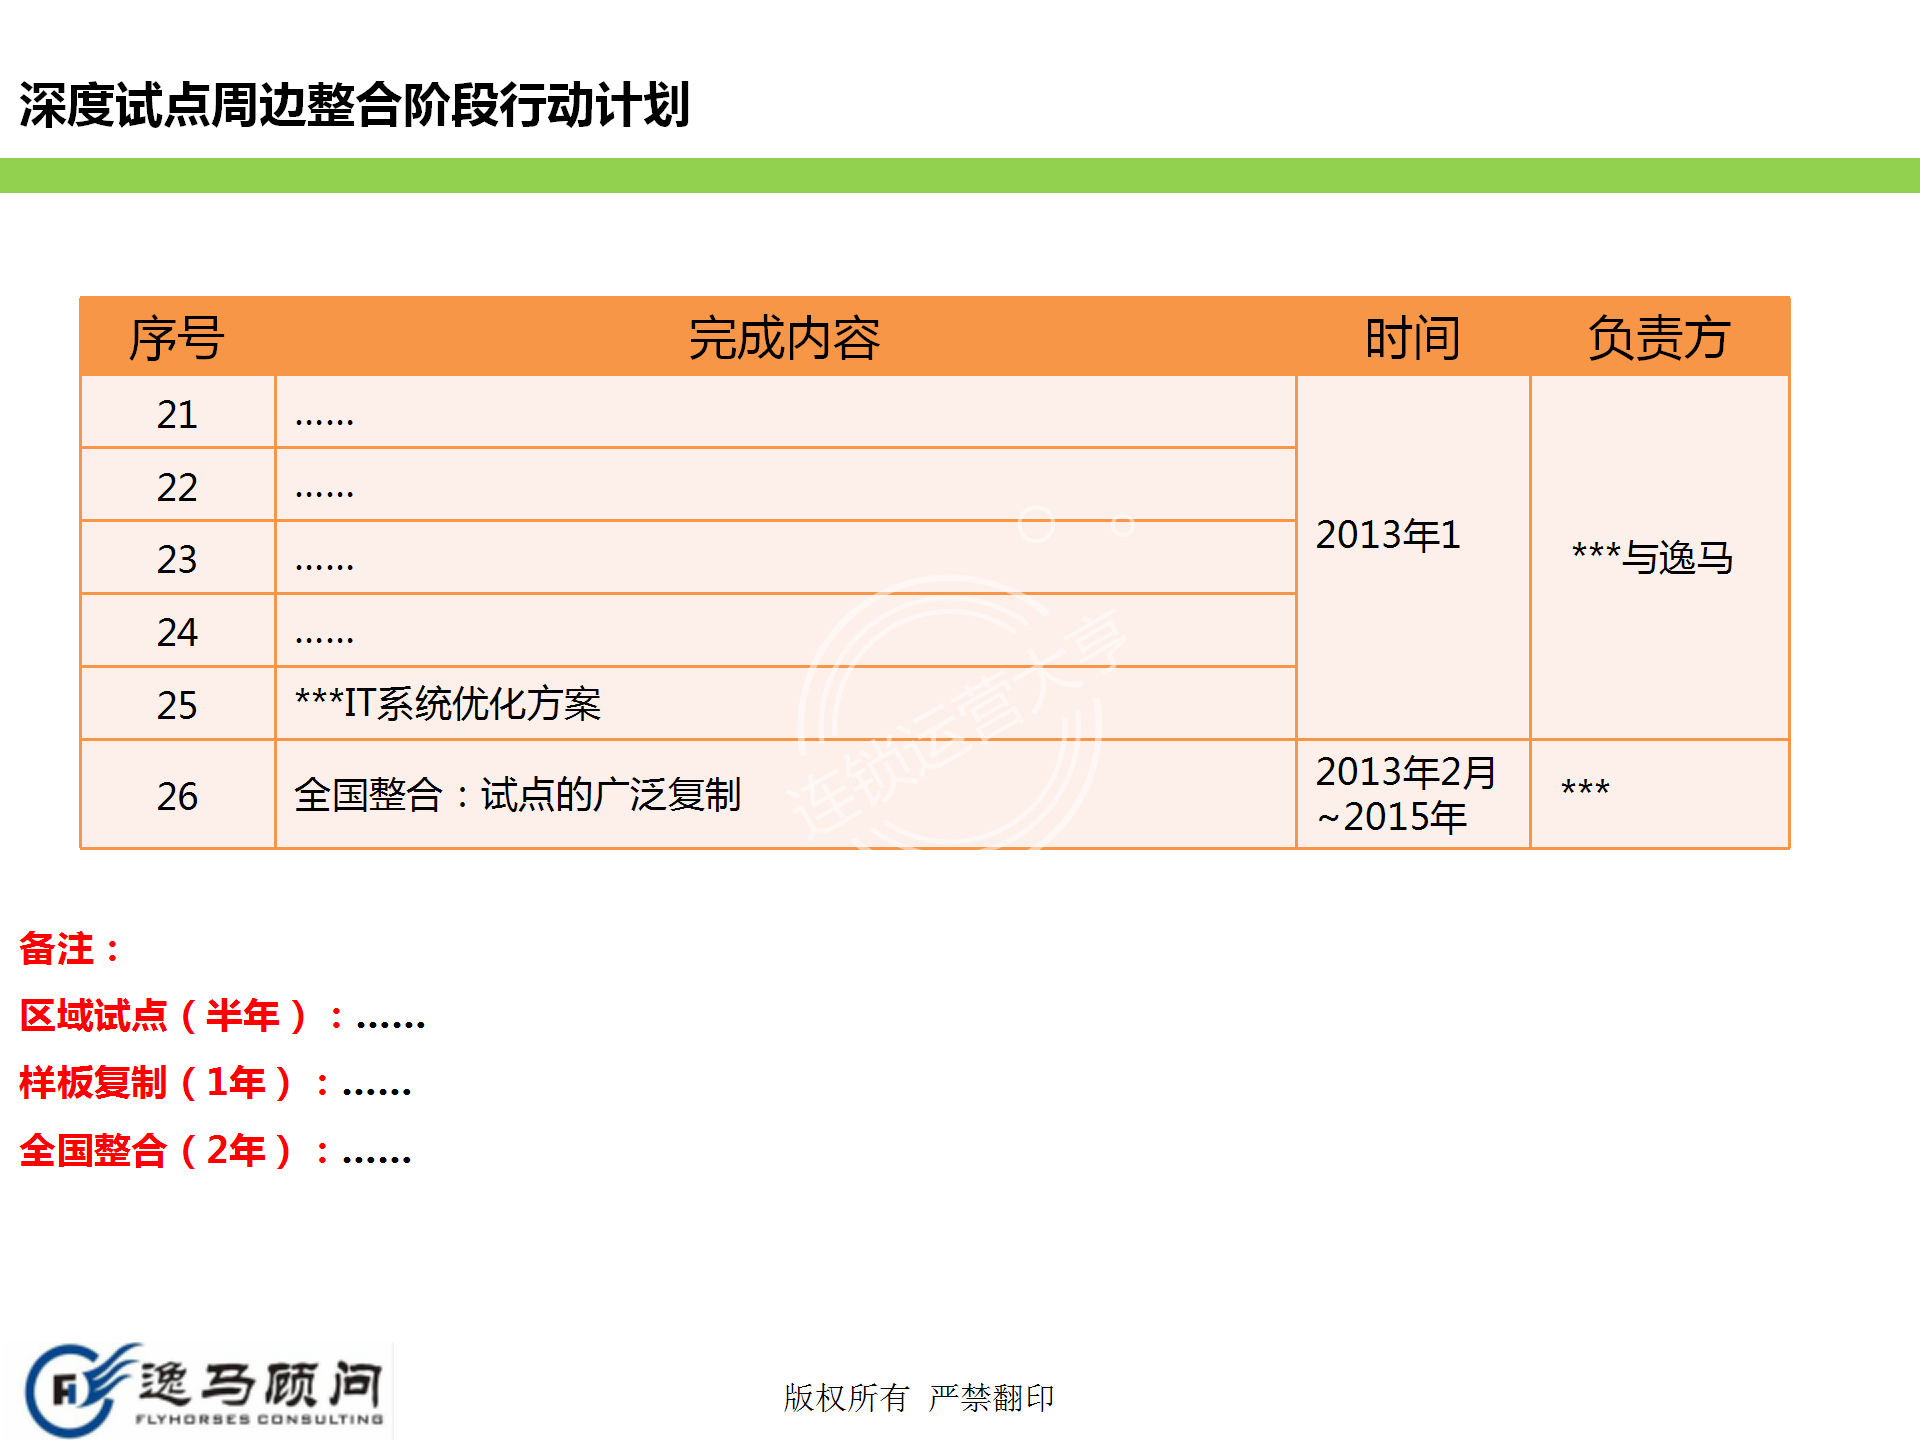Image resolution: width=1920 pixels, height=1440 pixels.
Task: Click the 全国整合(2年) note line
Action: click(x=215, y=1151)
